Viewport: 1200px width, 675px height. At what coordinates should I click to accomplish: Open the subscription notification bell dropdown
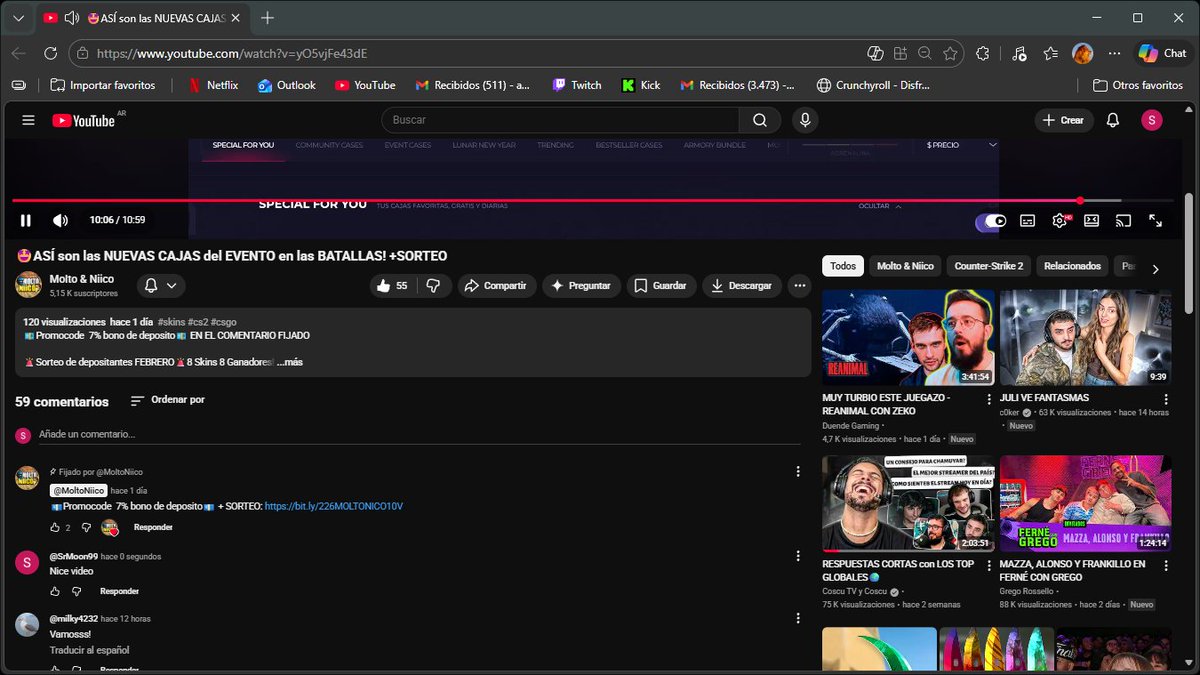point(161,286)
